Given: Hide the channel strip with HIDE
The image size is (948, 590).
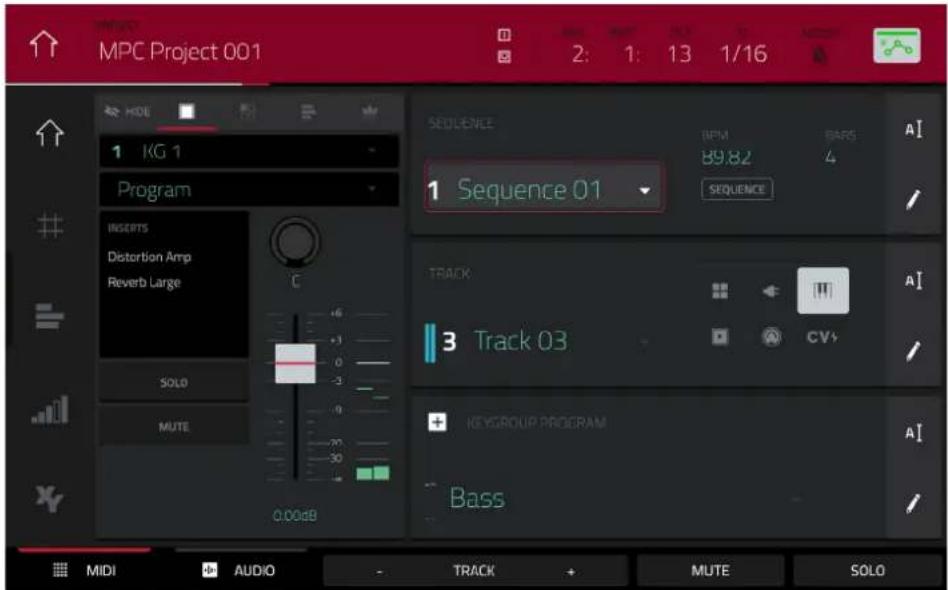Looking at the screenshot, I should click(127, 112).
